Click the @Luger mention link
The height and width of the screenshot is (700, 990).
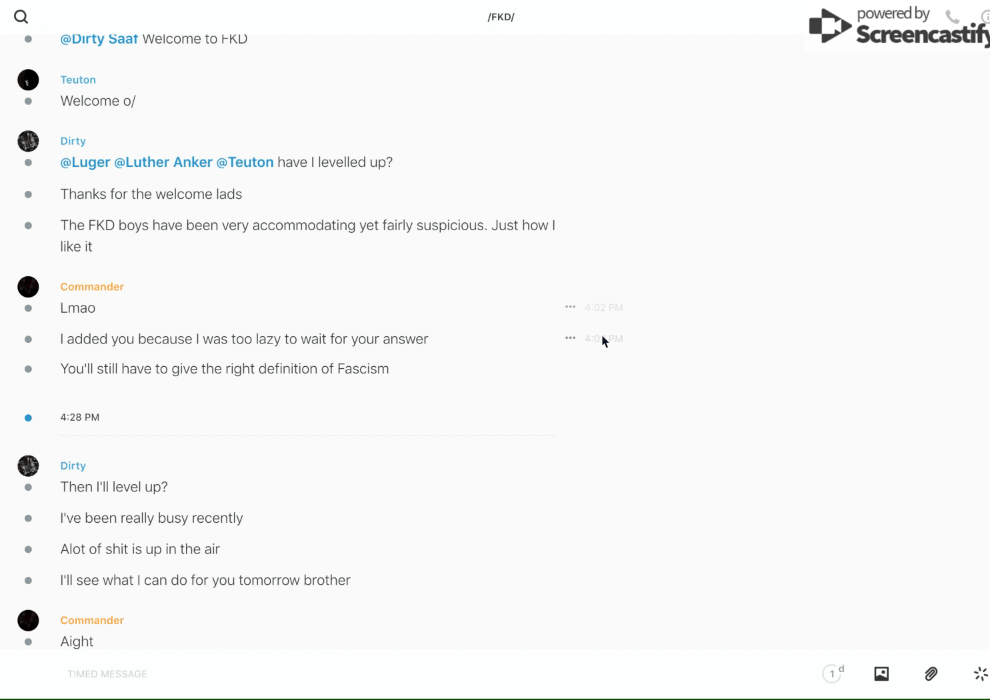click(x=85, y=162)
